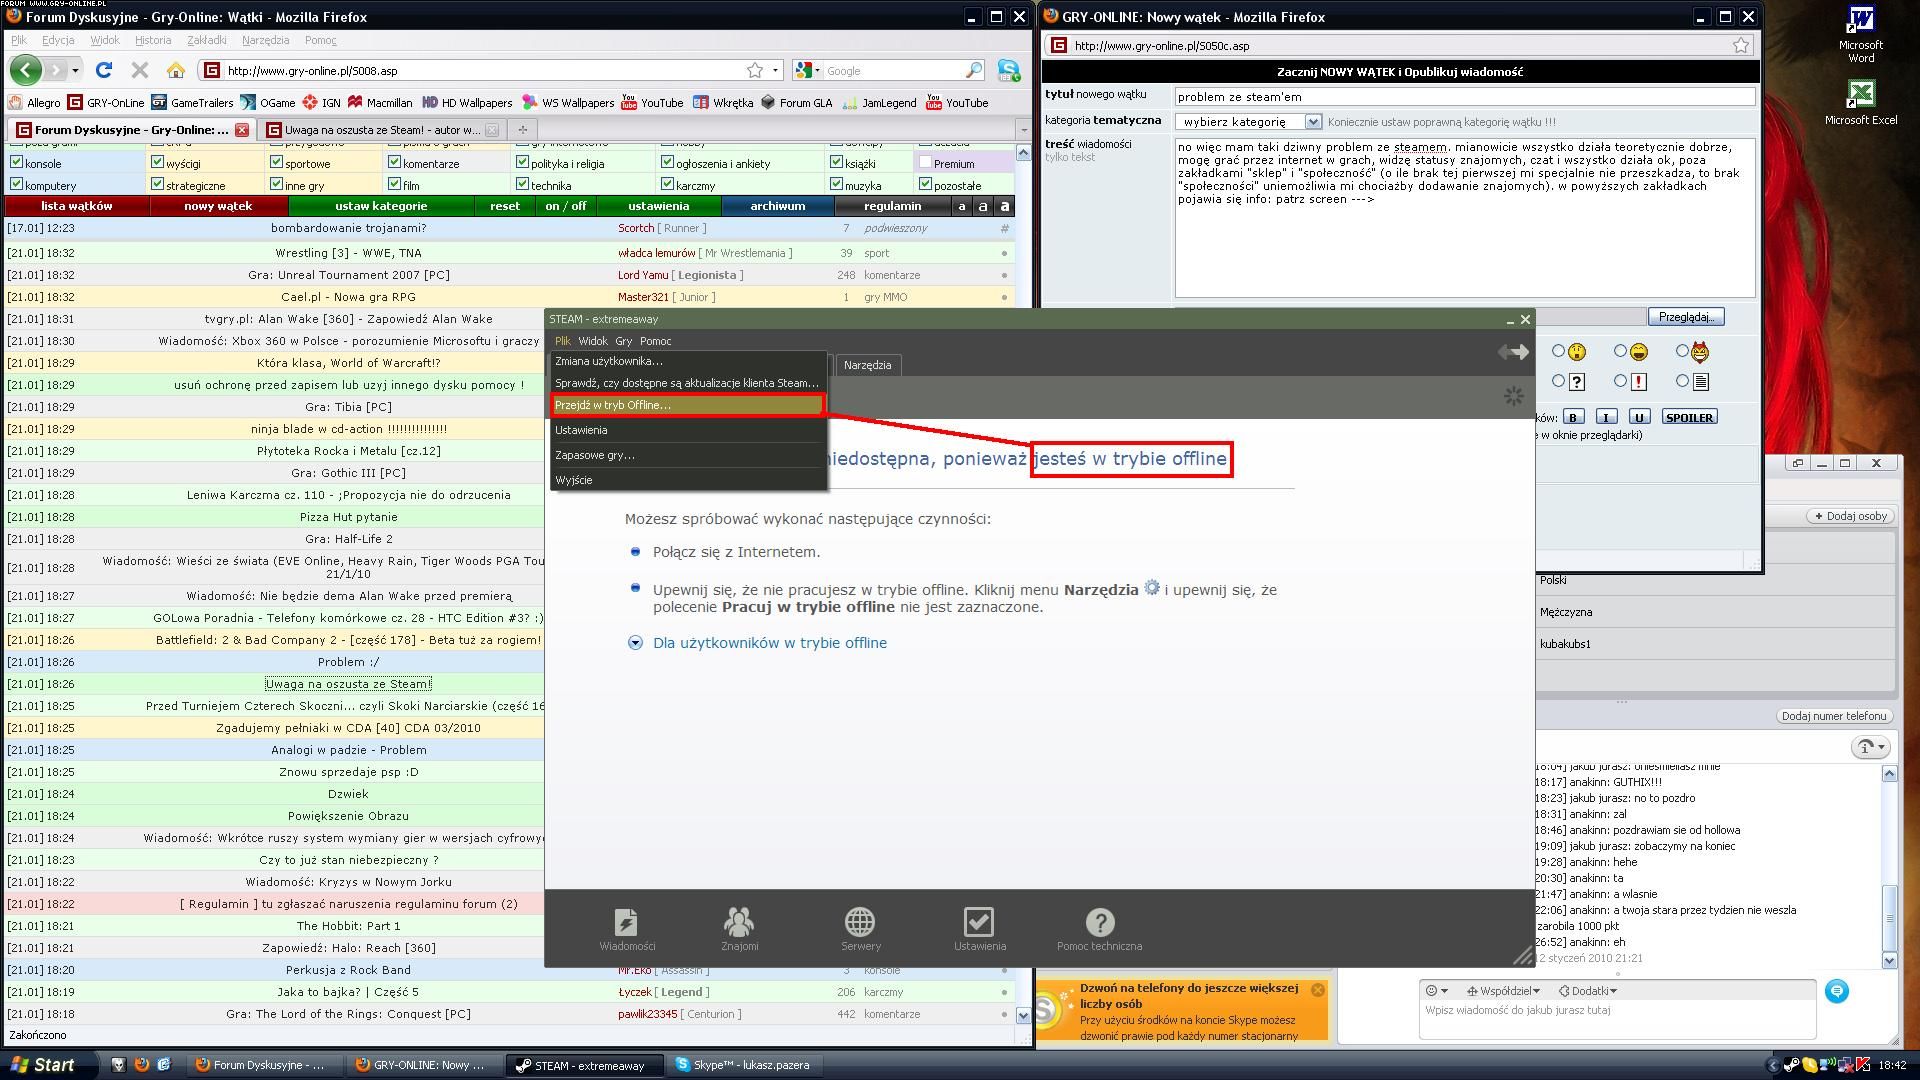Click the archiwum forum button
This screenshot has width=1920, height=1080.
(x=777, y=206)
